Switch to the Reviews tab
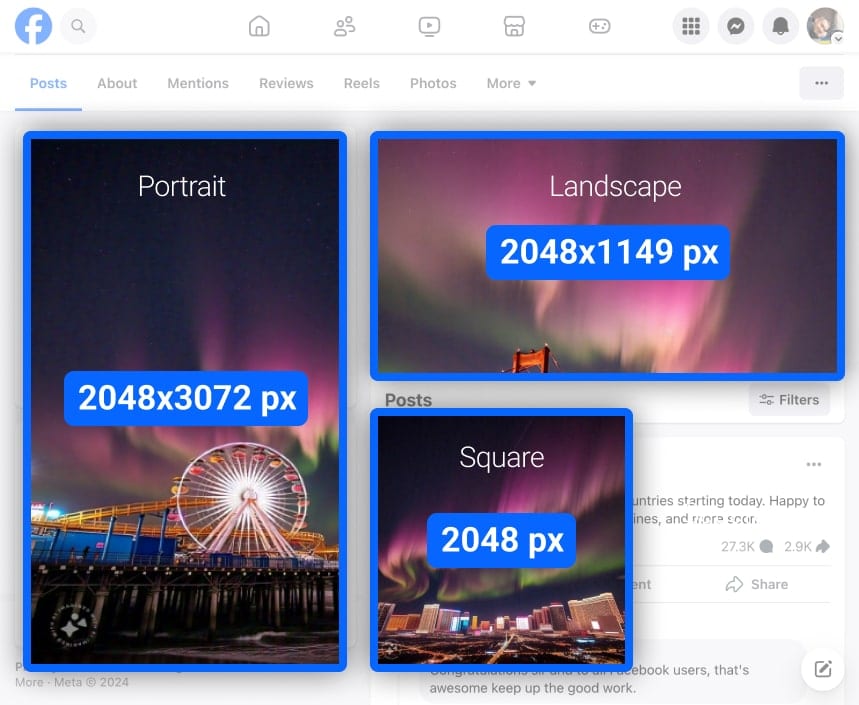Viewport: 859px width, 705px height. pyautogui.click(x=285, y=83)
